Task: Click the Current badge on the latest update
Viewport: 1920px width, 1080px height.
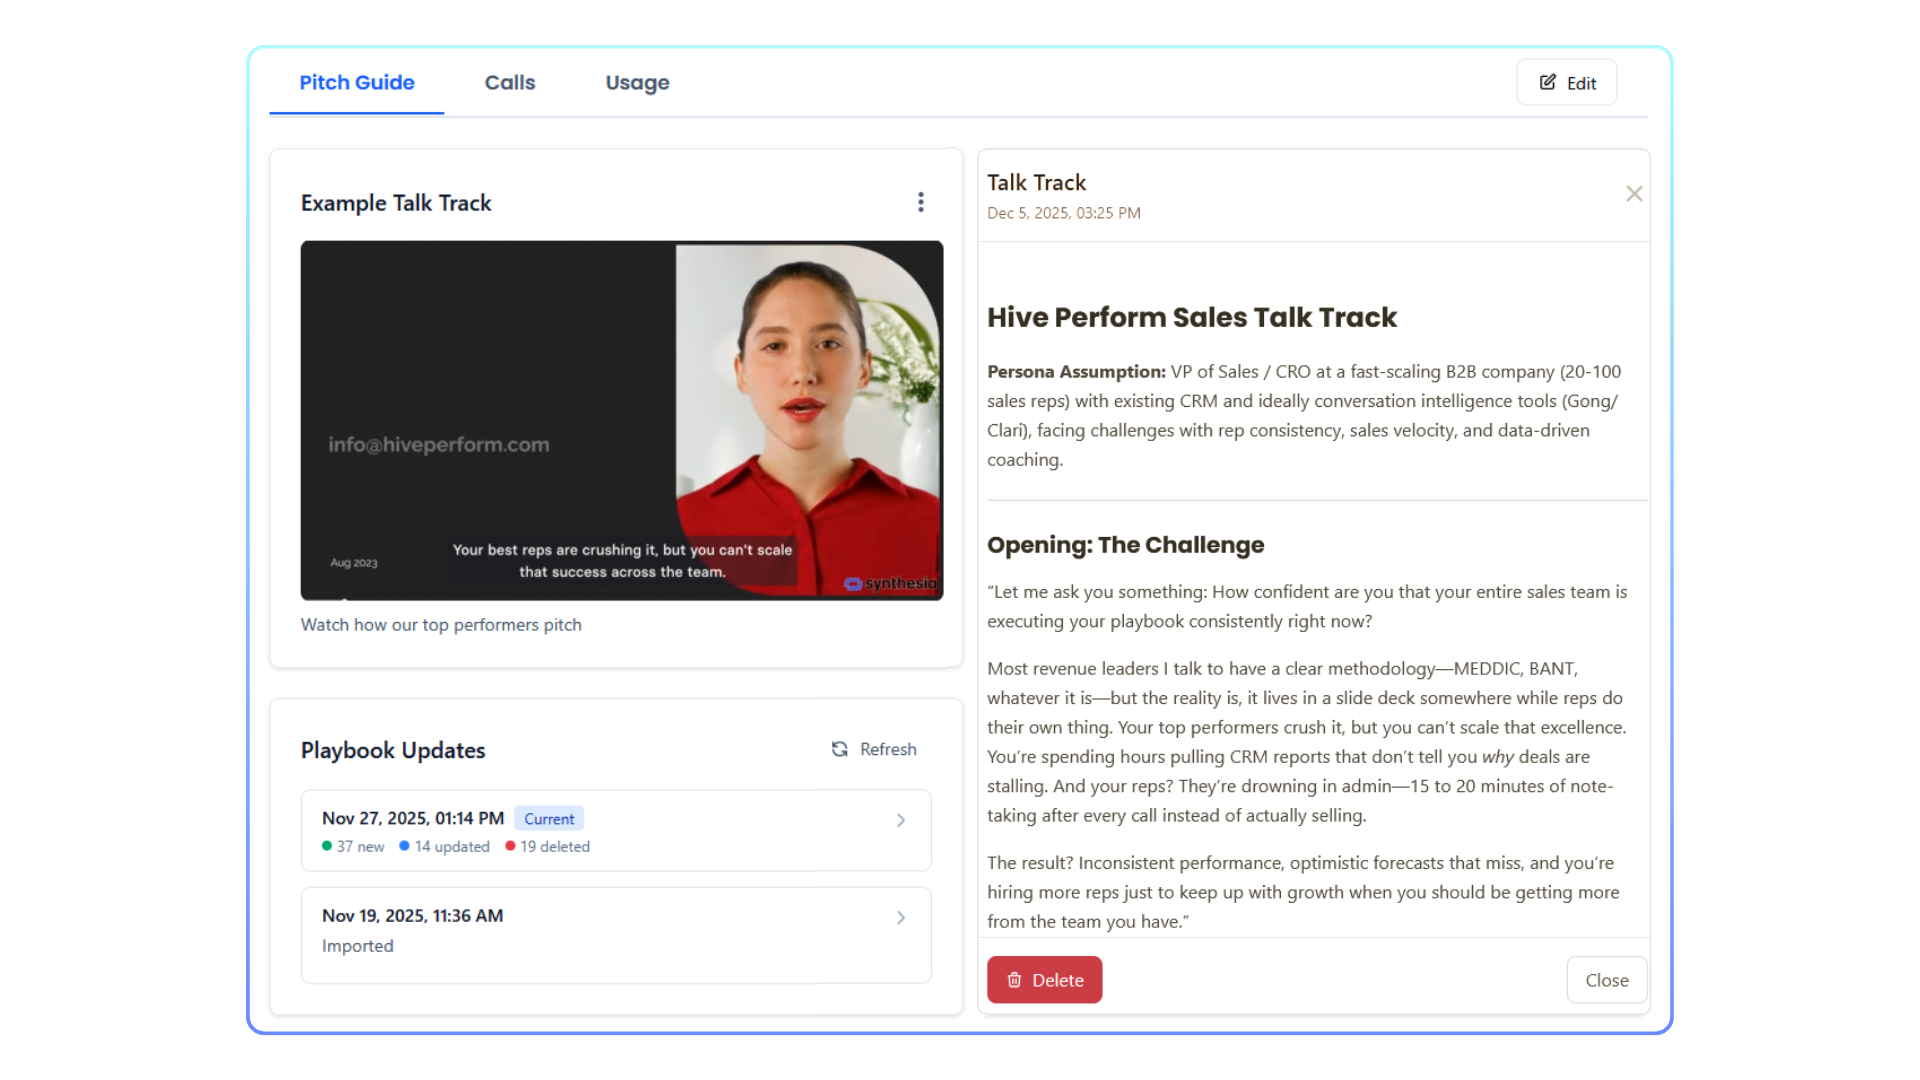Action: [549, 818]
